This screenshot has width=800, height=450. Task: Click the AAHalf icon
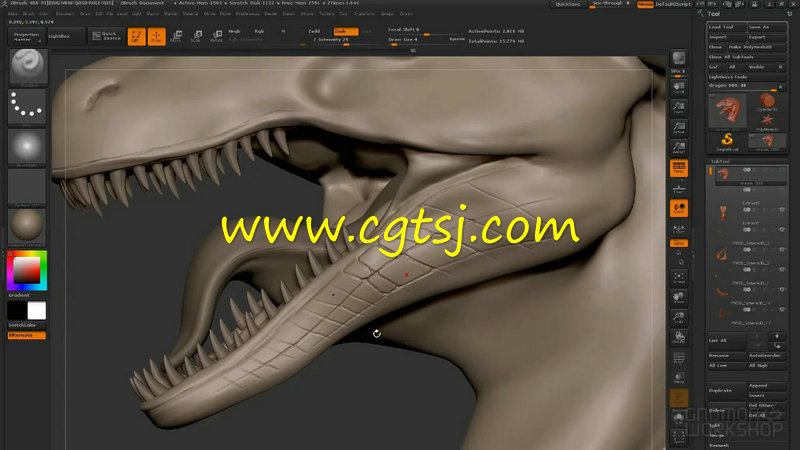coord(679,147)
